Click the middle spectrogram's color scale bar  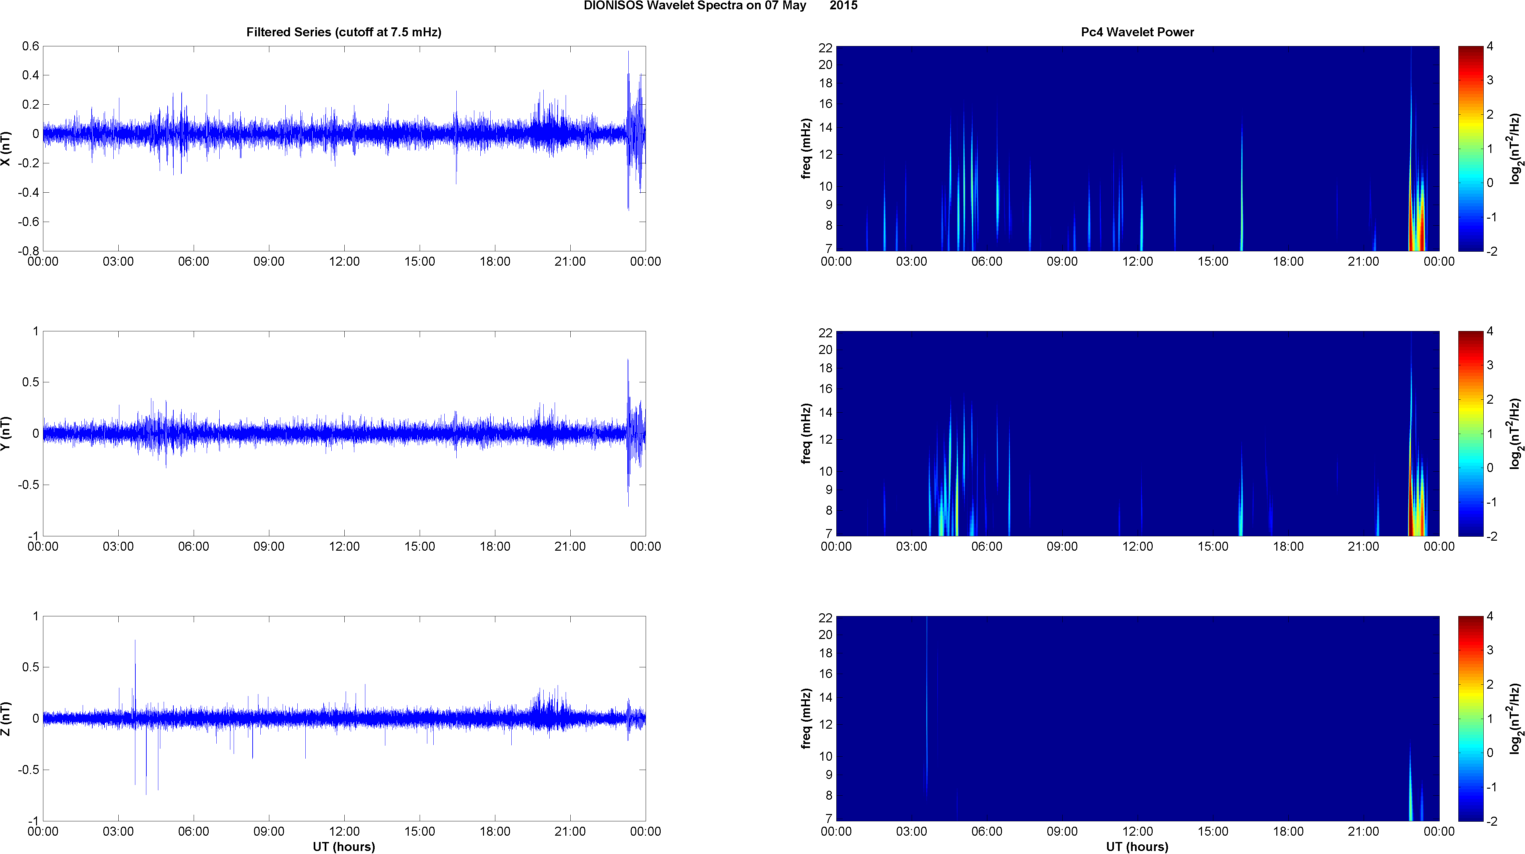pos(1470,433)
